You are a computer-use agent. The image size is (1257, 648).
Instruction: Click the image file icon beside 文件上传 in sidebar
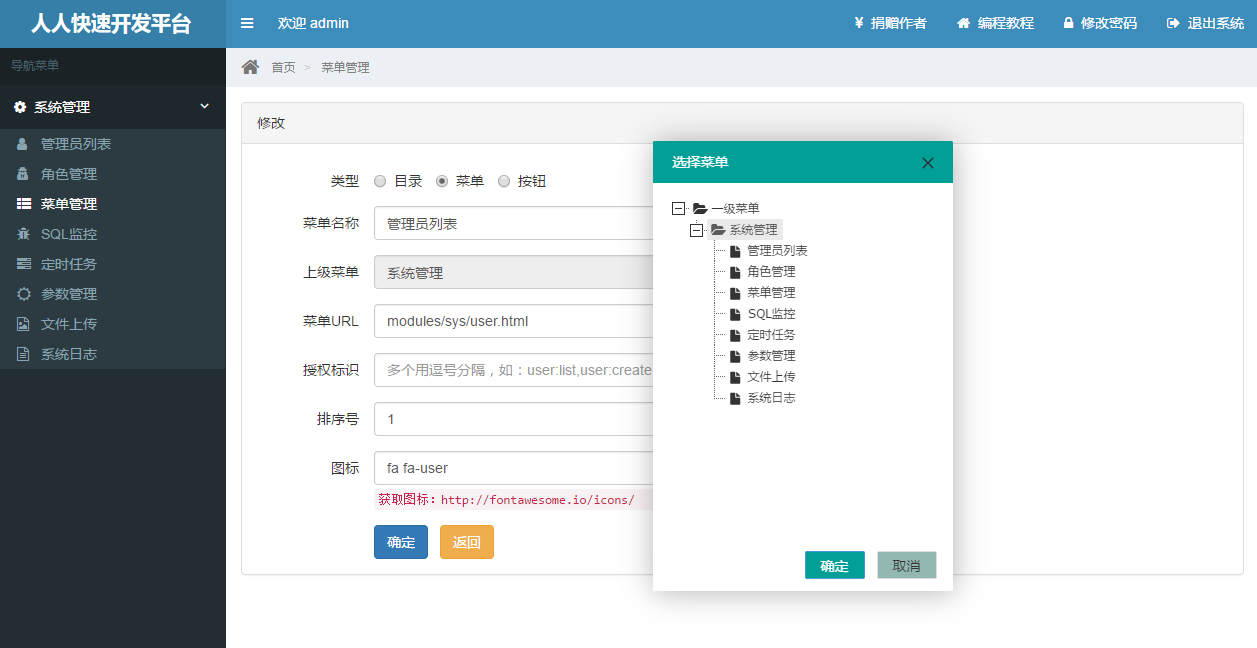pyautogui.click(x=22, y=324)
